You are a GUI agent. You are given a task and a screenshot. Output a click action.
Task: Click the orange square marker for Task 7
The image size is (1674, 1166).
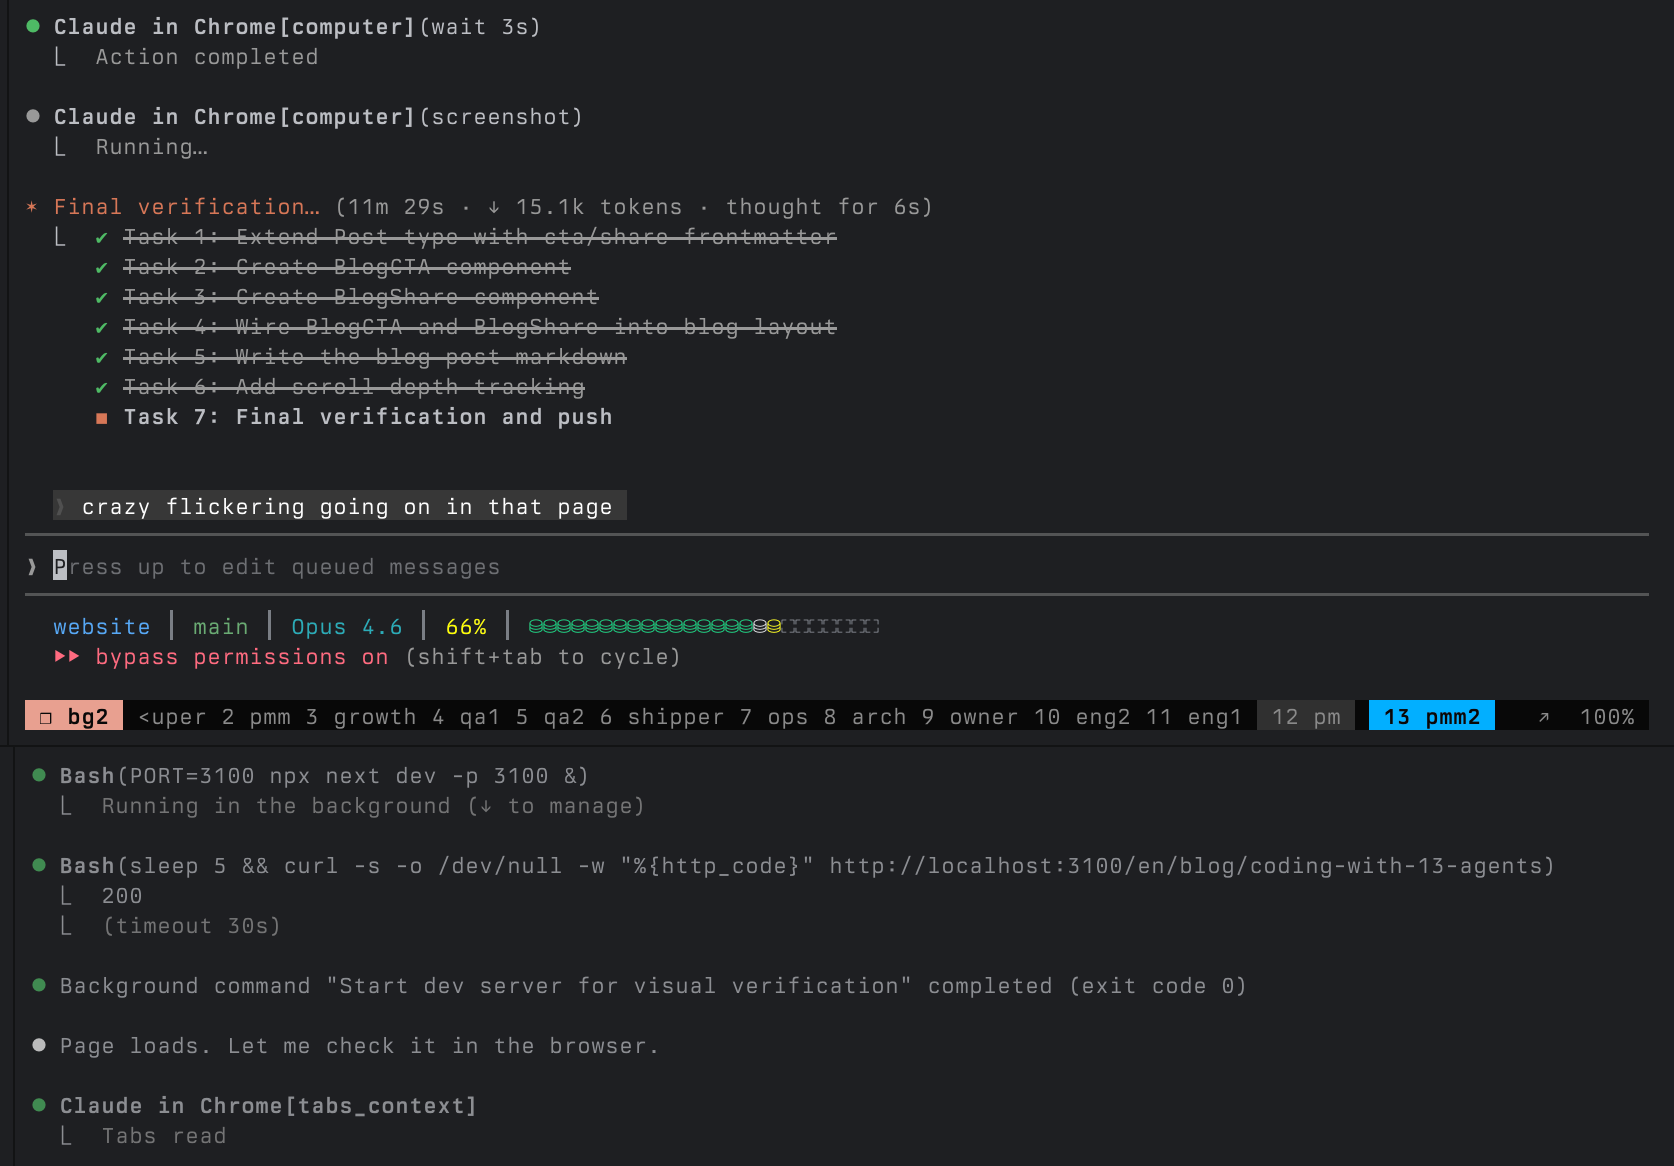pyautogui.click(x=101, y=418)
